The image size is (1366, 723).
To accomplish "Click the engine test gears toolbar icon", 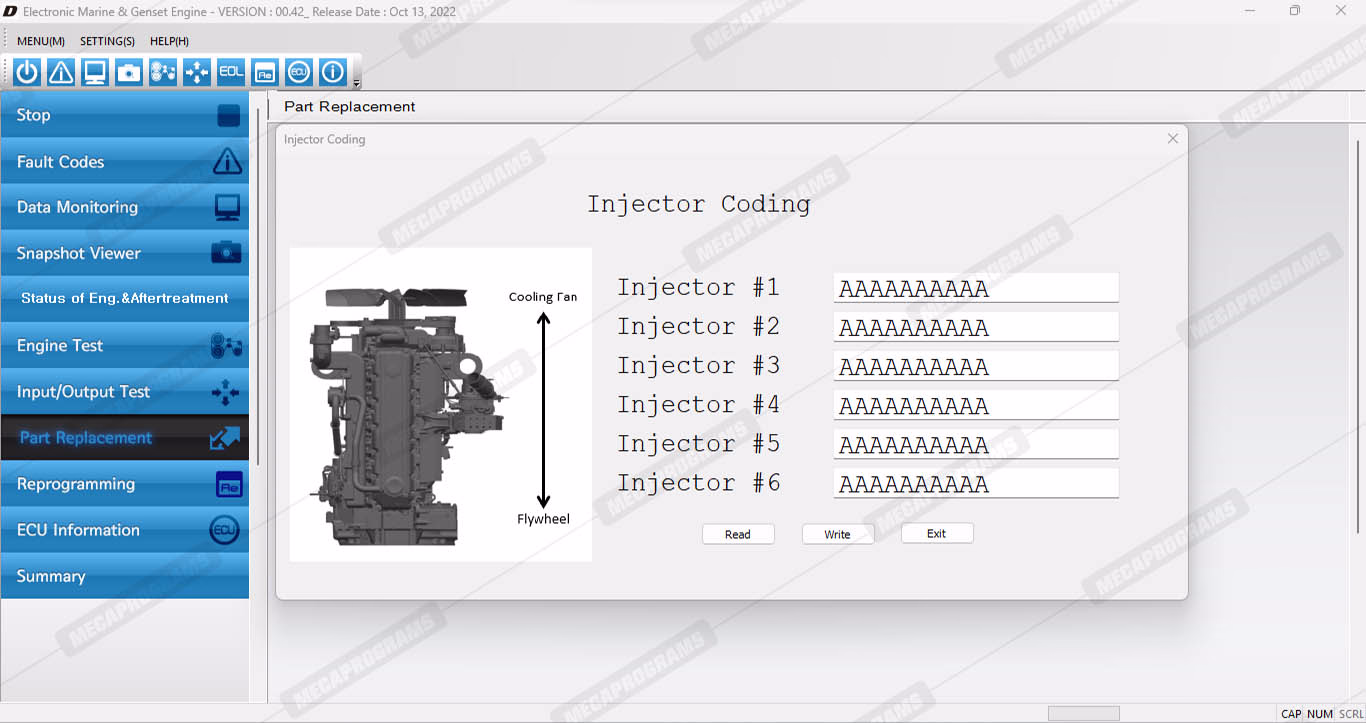I will pos(163,72).
